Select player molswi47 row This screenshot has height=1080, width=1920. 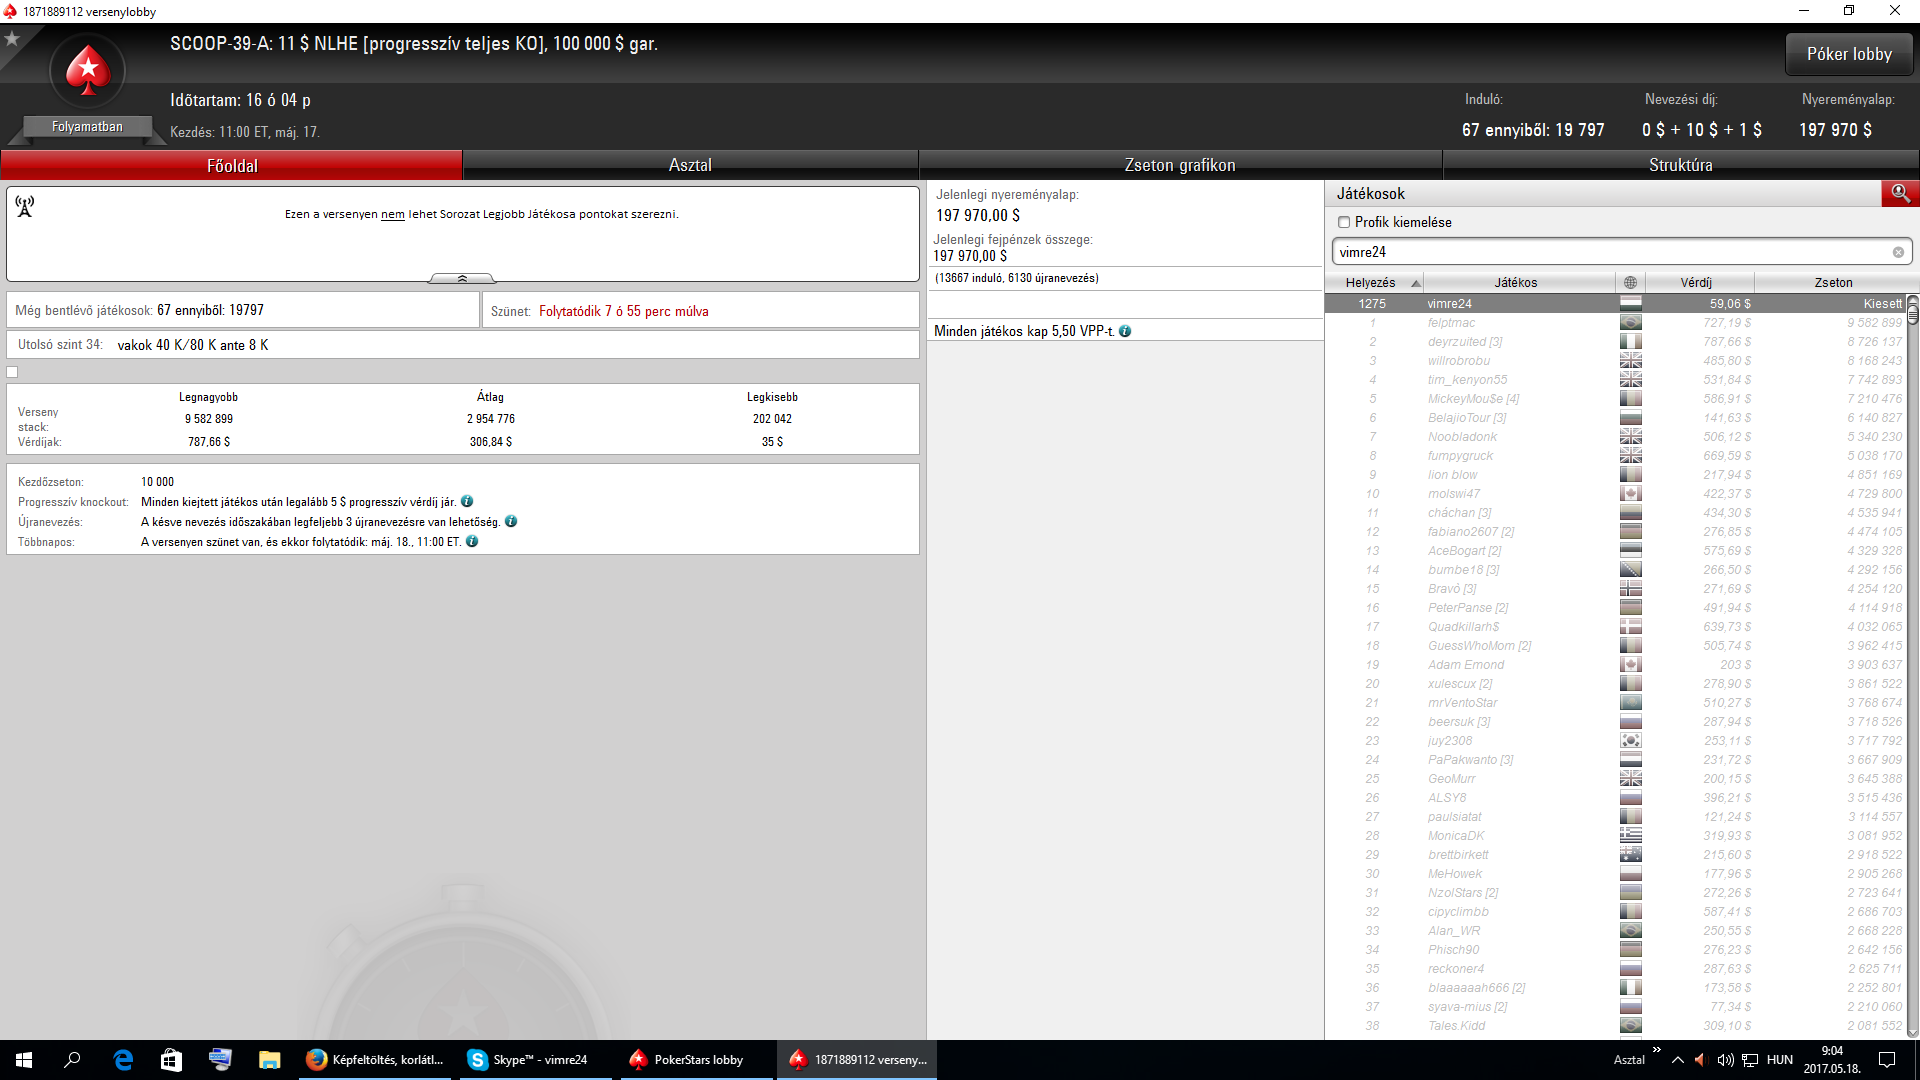1616,494
